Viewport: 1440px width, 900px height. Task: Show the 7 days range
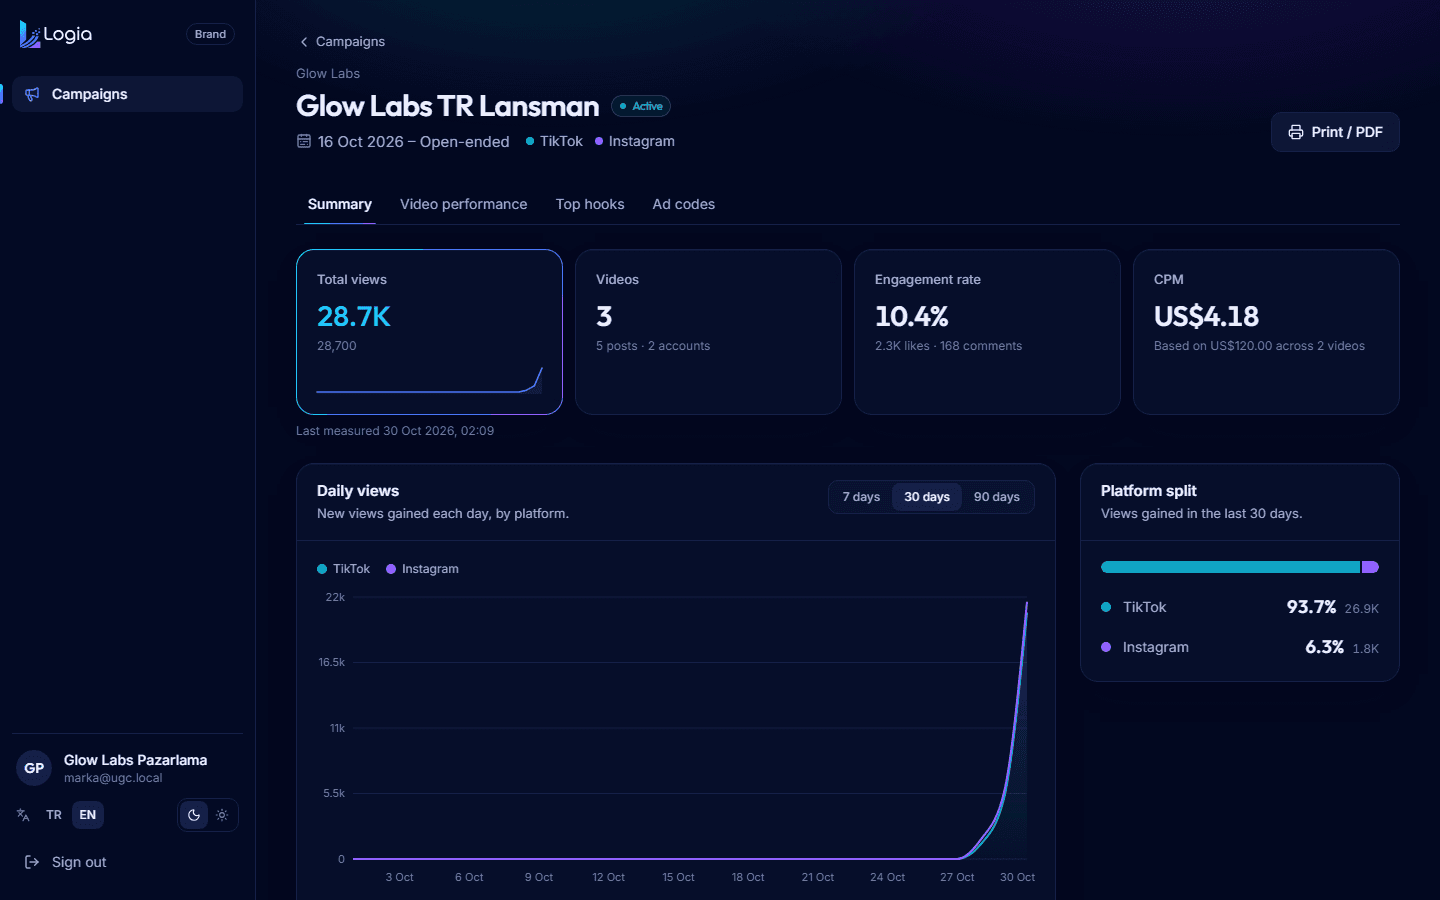click(861, 497)
